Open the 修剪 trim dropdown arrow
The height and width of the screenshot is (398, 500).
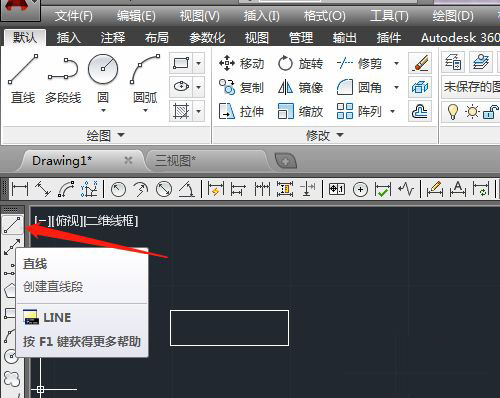coord(397,63)
